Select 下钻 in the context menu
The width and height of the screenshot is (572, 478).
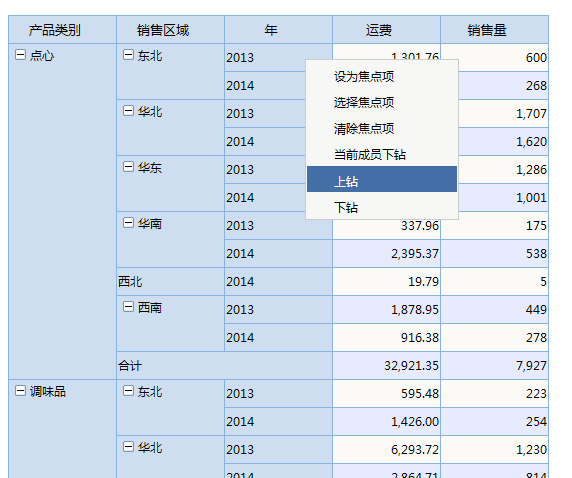[x=382, y=207]
